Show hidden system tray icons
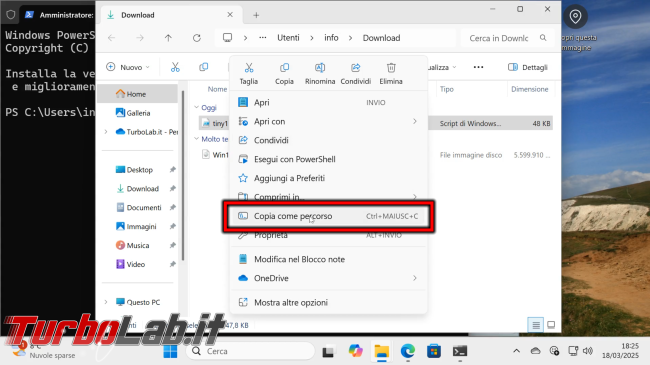The width and height of the screenshot is (650, 365). (517, 351)
